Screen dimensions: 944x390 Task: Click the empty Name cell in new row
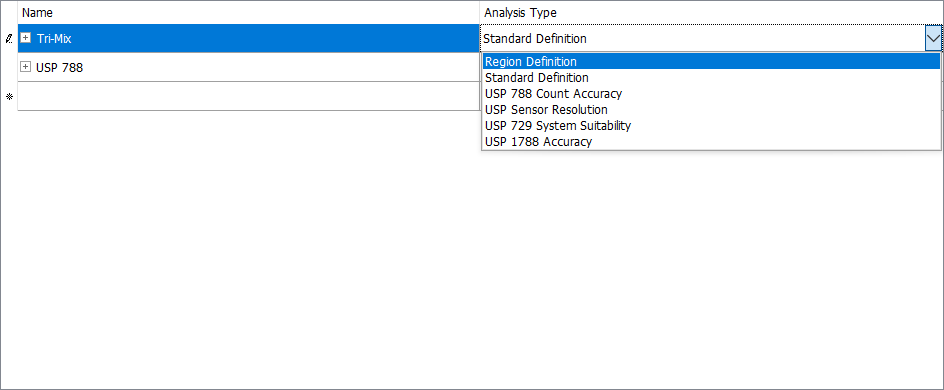pos(249,96)
